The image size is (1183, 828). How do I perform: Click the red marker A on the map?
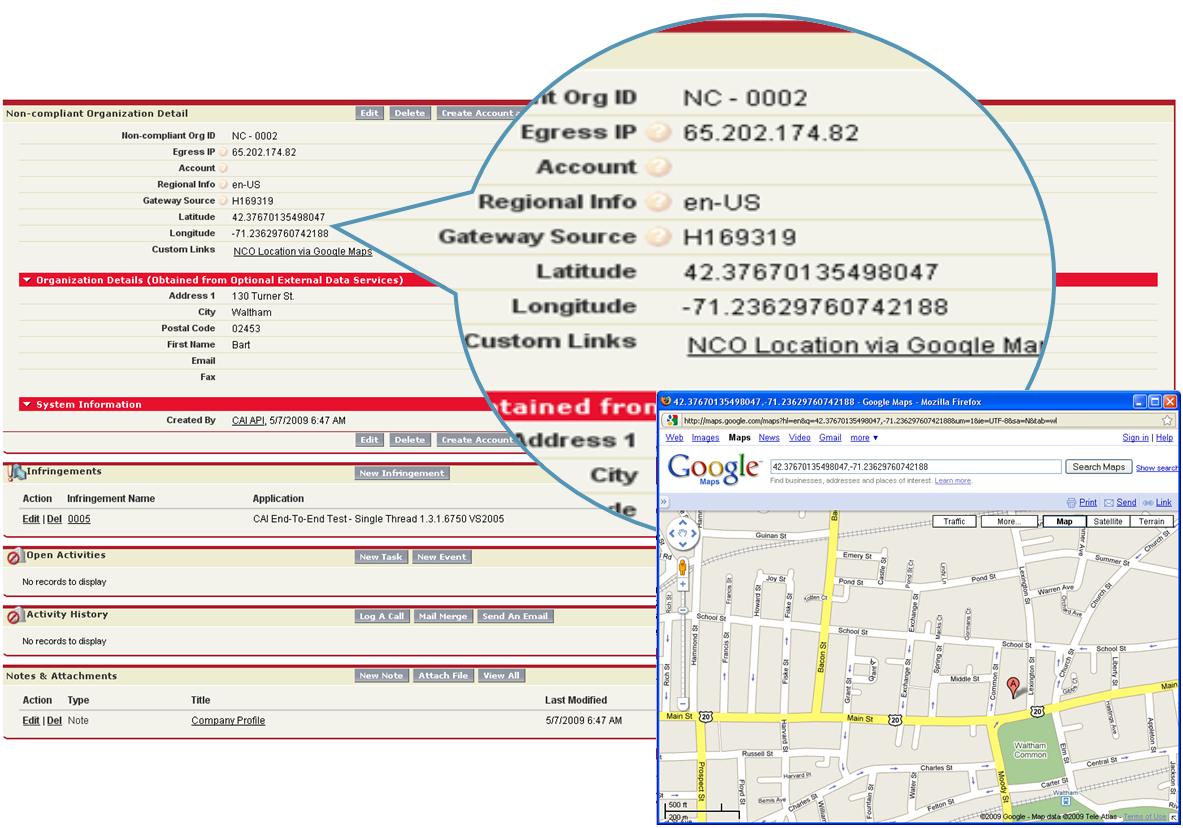coord(1013,687)
